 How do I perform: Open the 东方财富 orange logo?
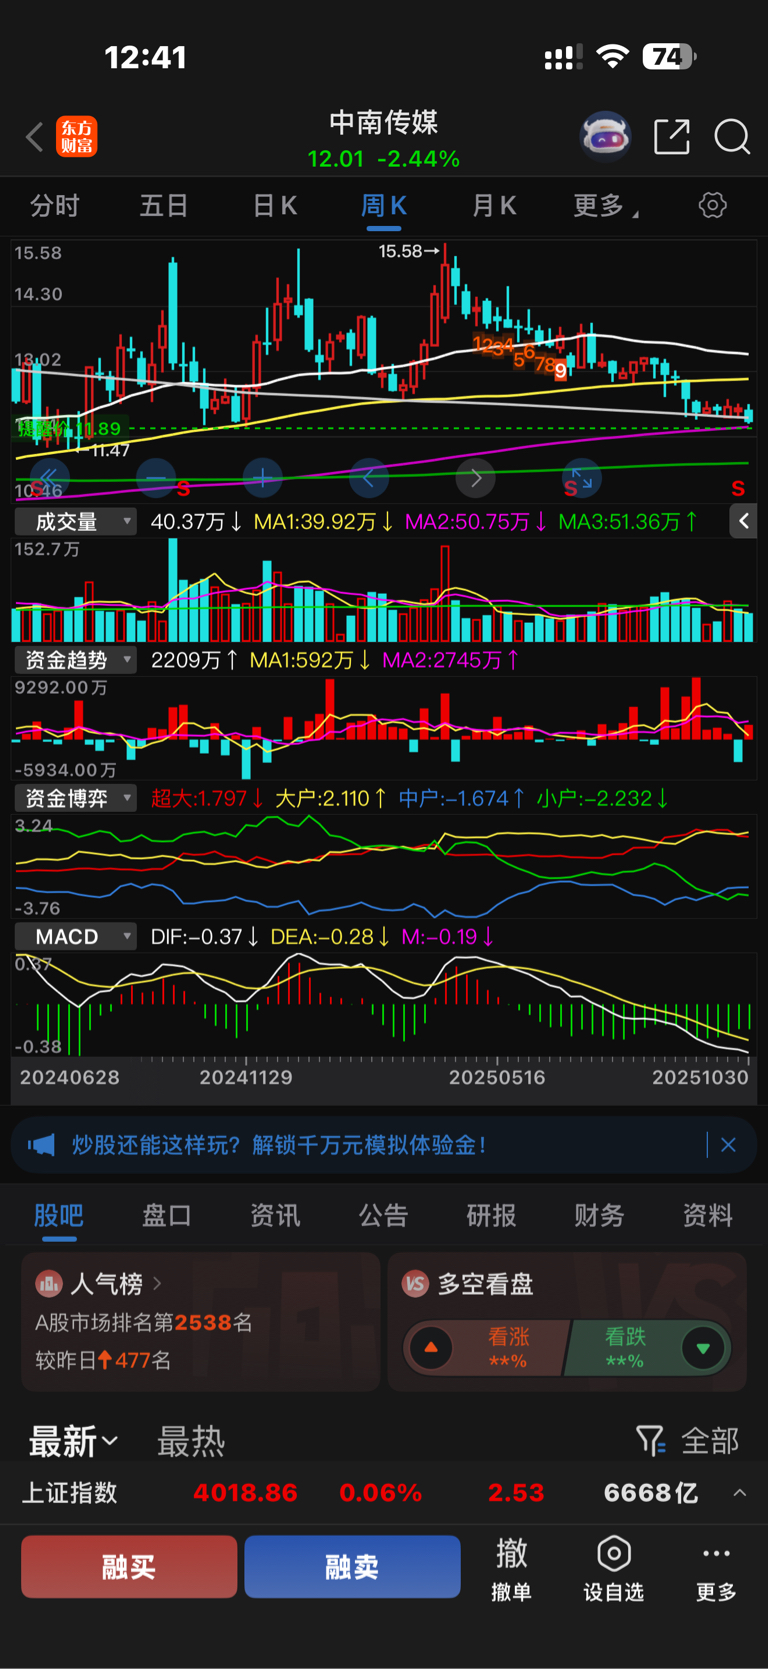(77, 136)
